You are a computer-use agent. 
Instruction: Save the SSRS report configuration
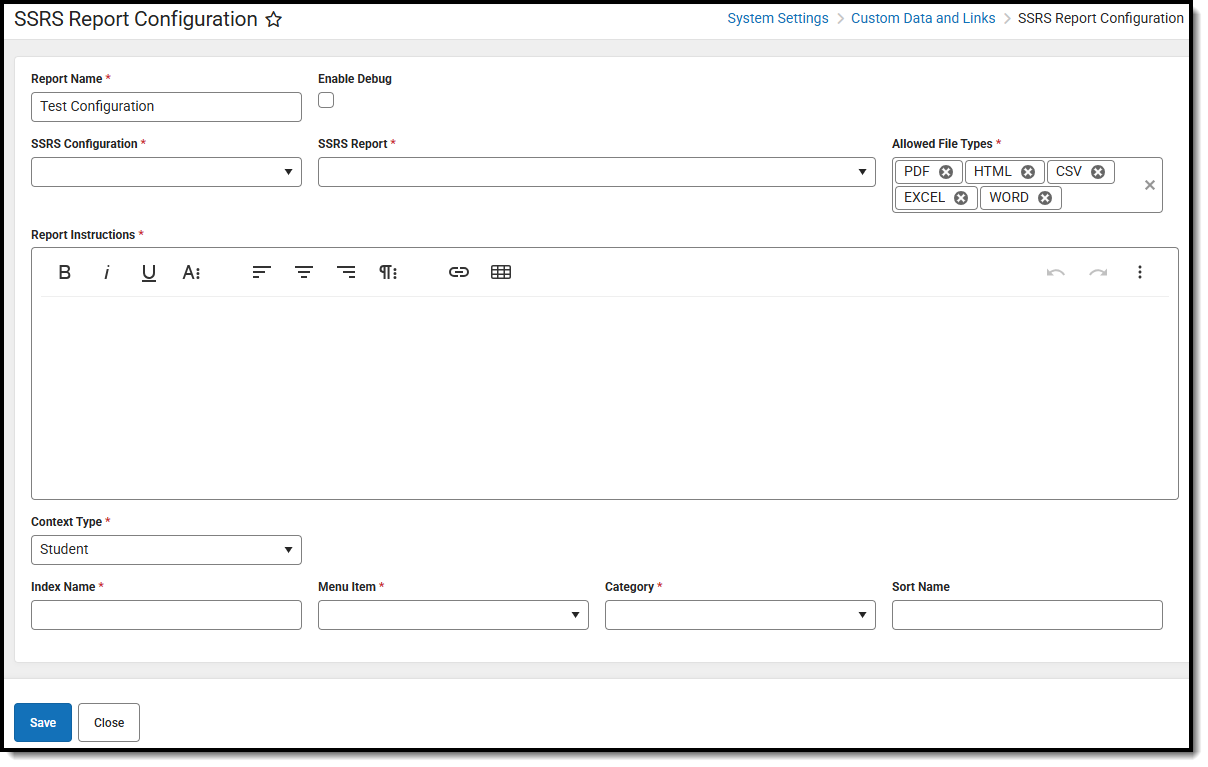tap(42, 722)
